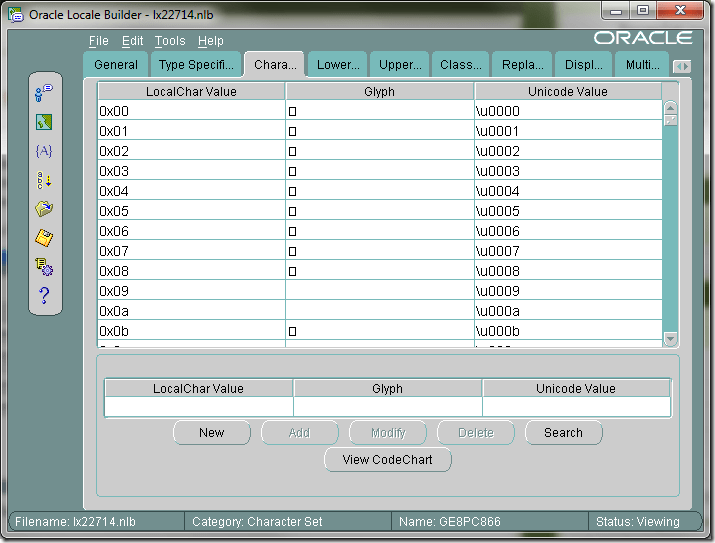Click the lower LocalChar Value input cell
The image size is (715, 543).
coord(199,406)
